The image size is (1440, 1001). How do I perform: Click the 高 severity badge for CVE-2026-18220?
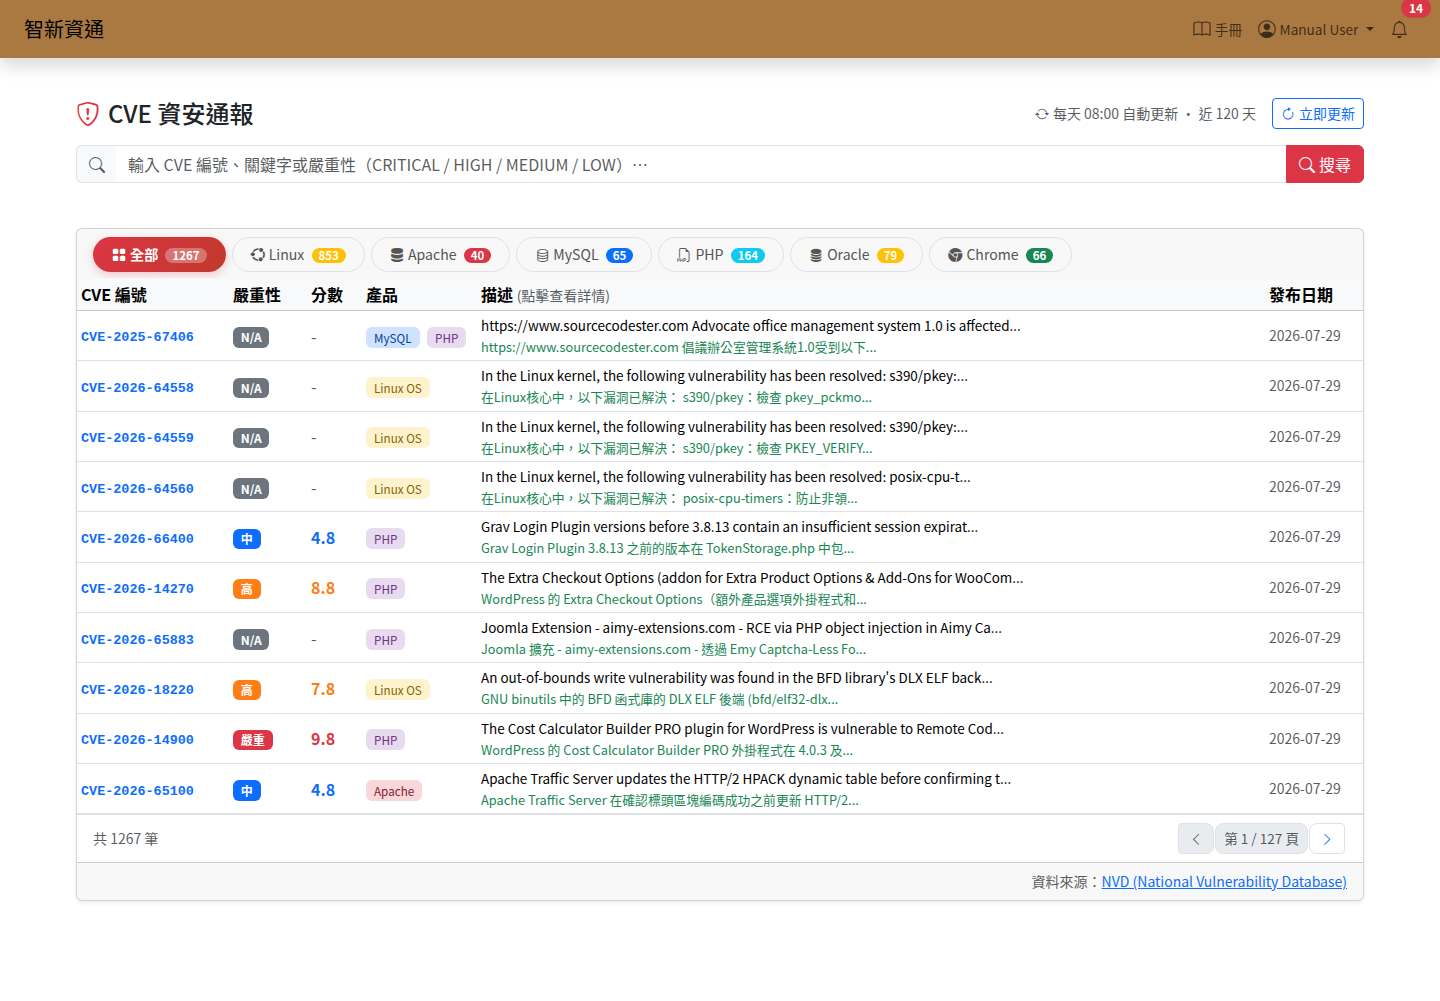(x=247, y=690)
